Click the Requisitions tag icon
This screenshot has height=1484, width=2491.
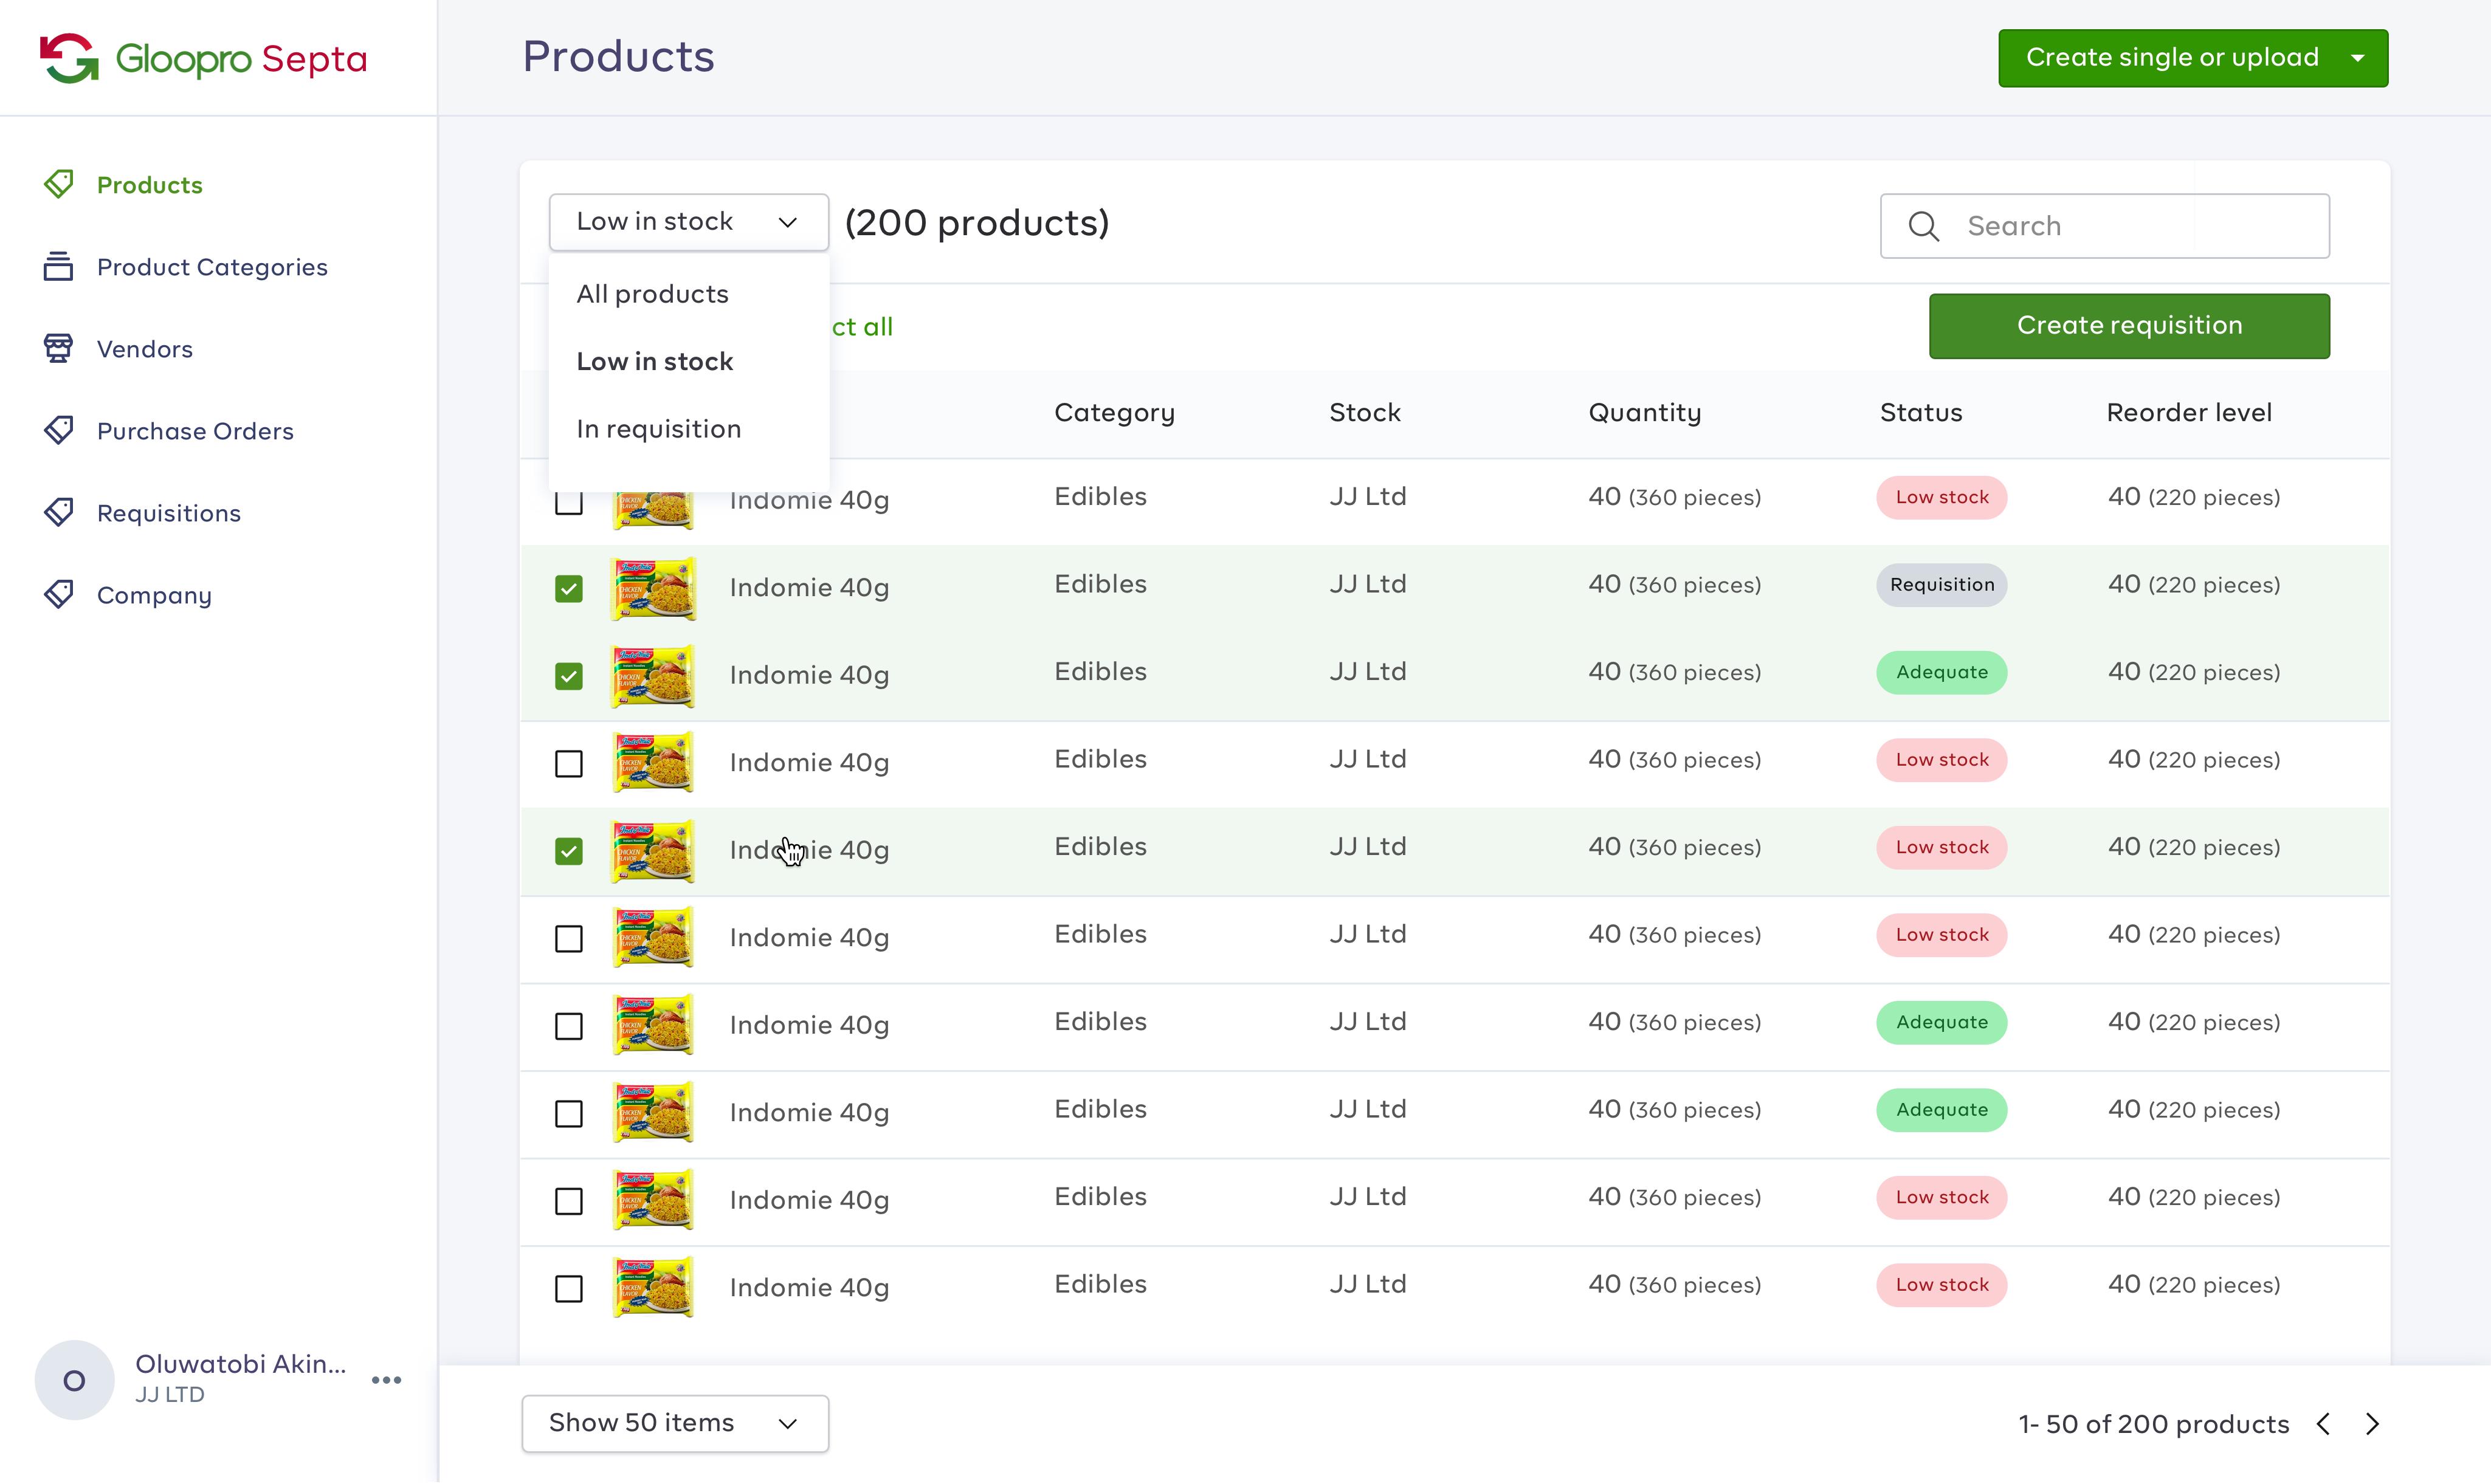pos(58,513)
